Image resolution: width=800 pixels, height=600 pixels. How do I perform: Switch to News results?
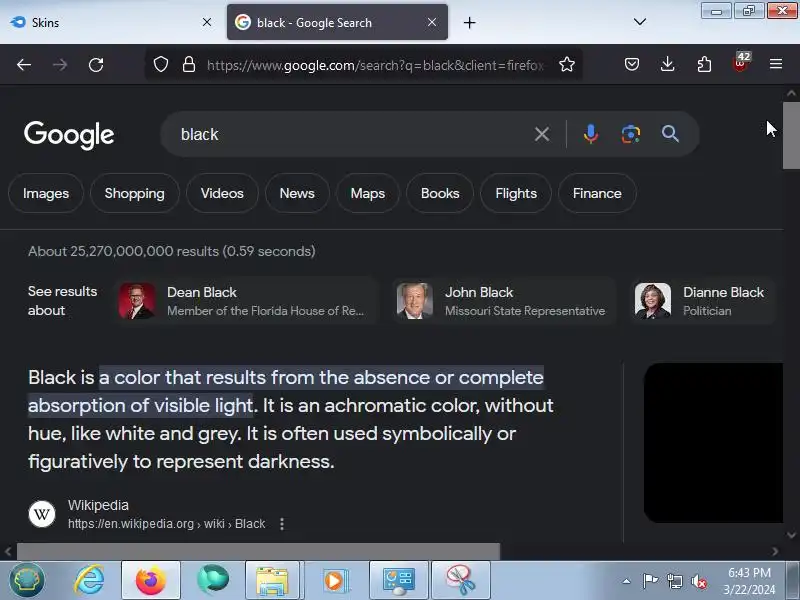pyautogui.click(x=297, y=193)
